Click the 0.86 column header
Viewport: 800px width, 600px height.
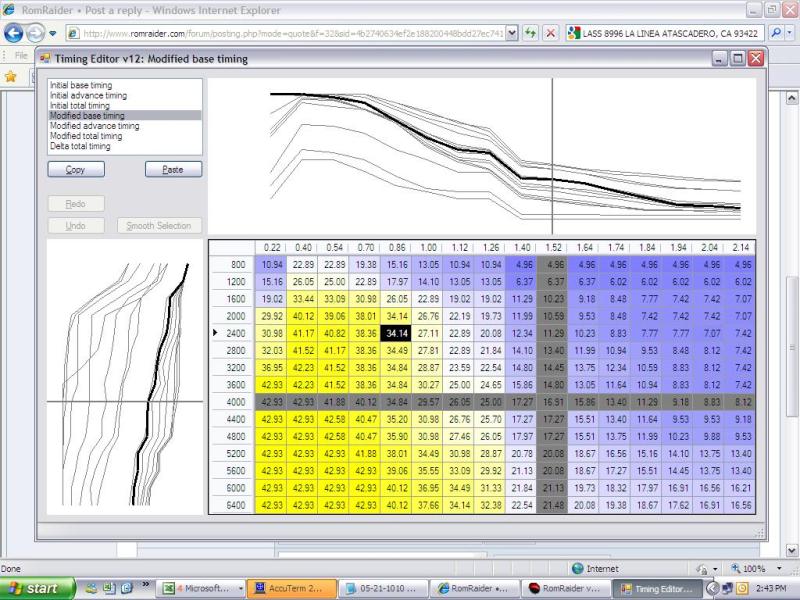point(398,247)
